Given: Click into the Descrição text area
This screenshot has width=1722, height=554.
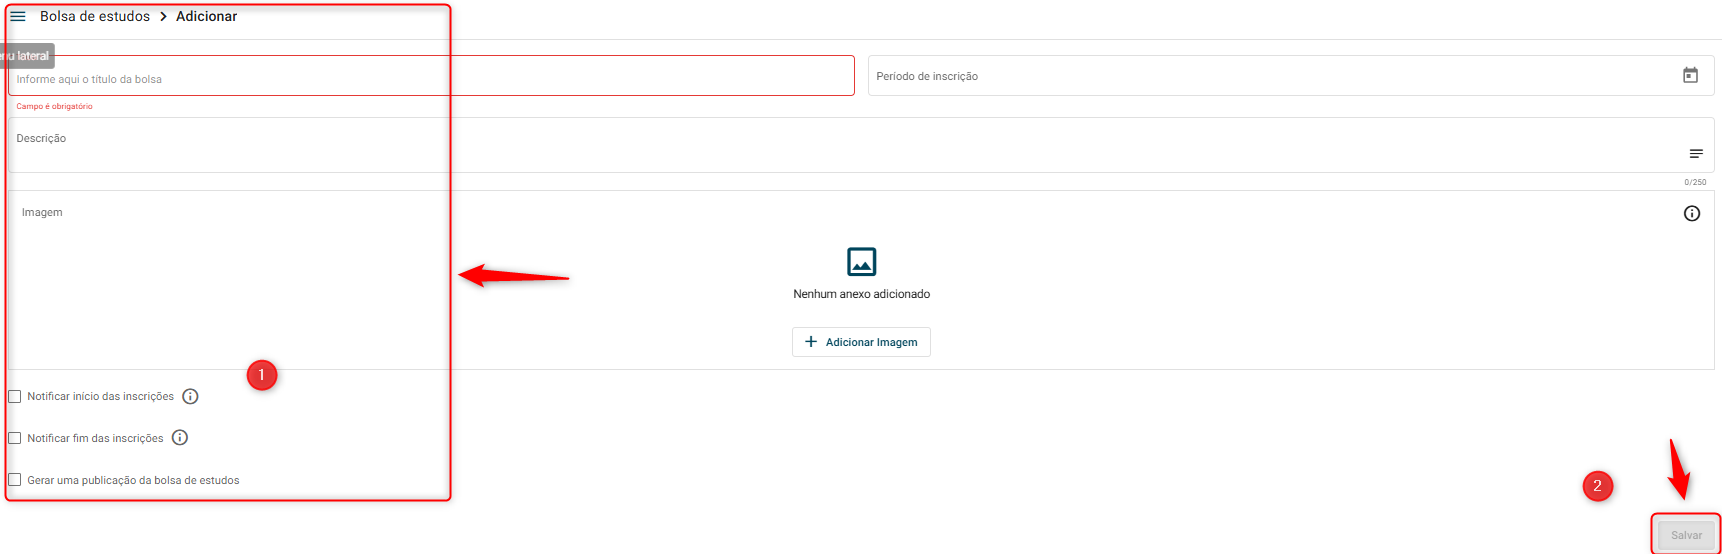Looking at the screenshot, I should tap(861, 145).
